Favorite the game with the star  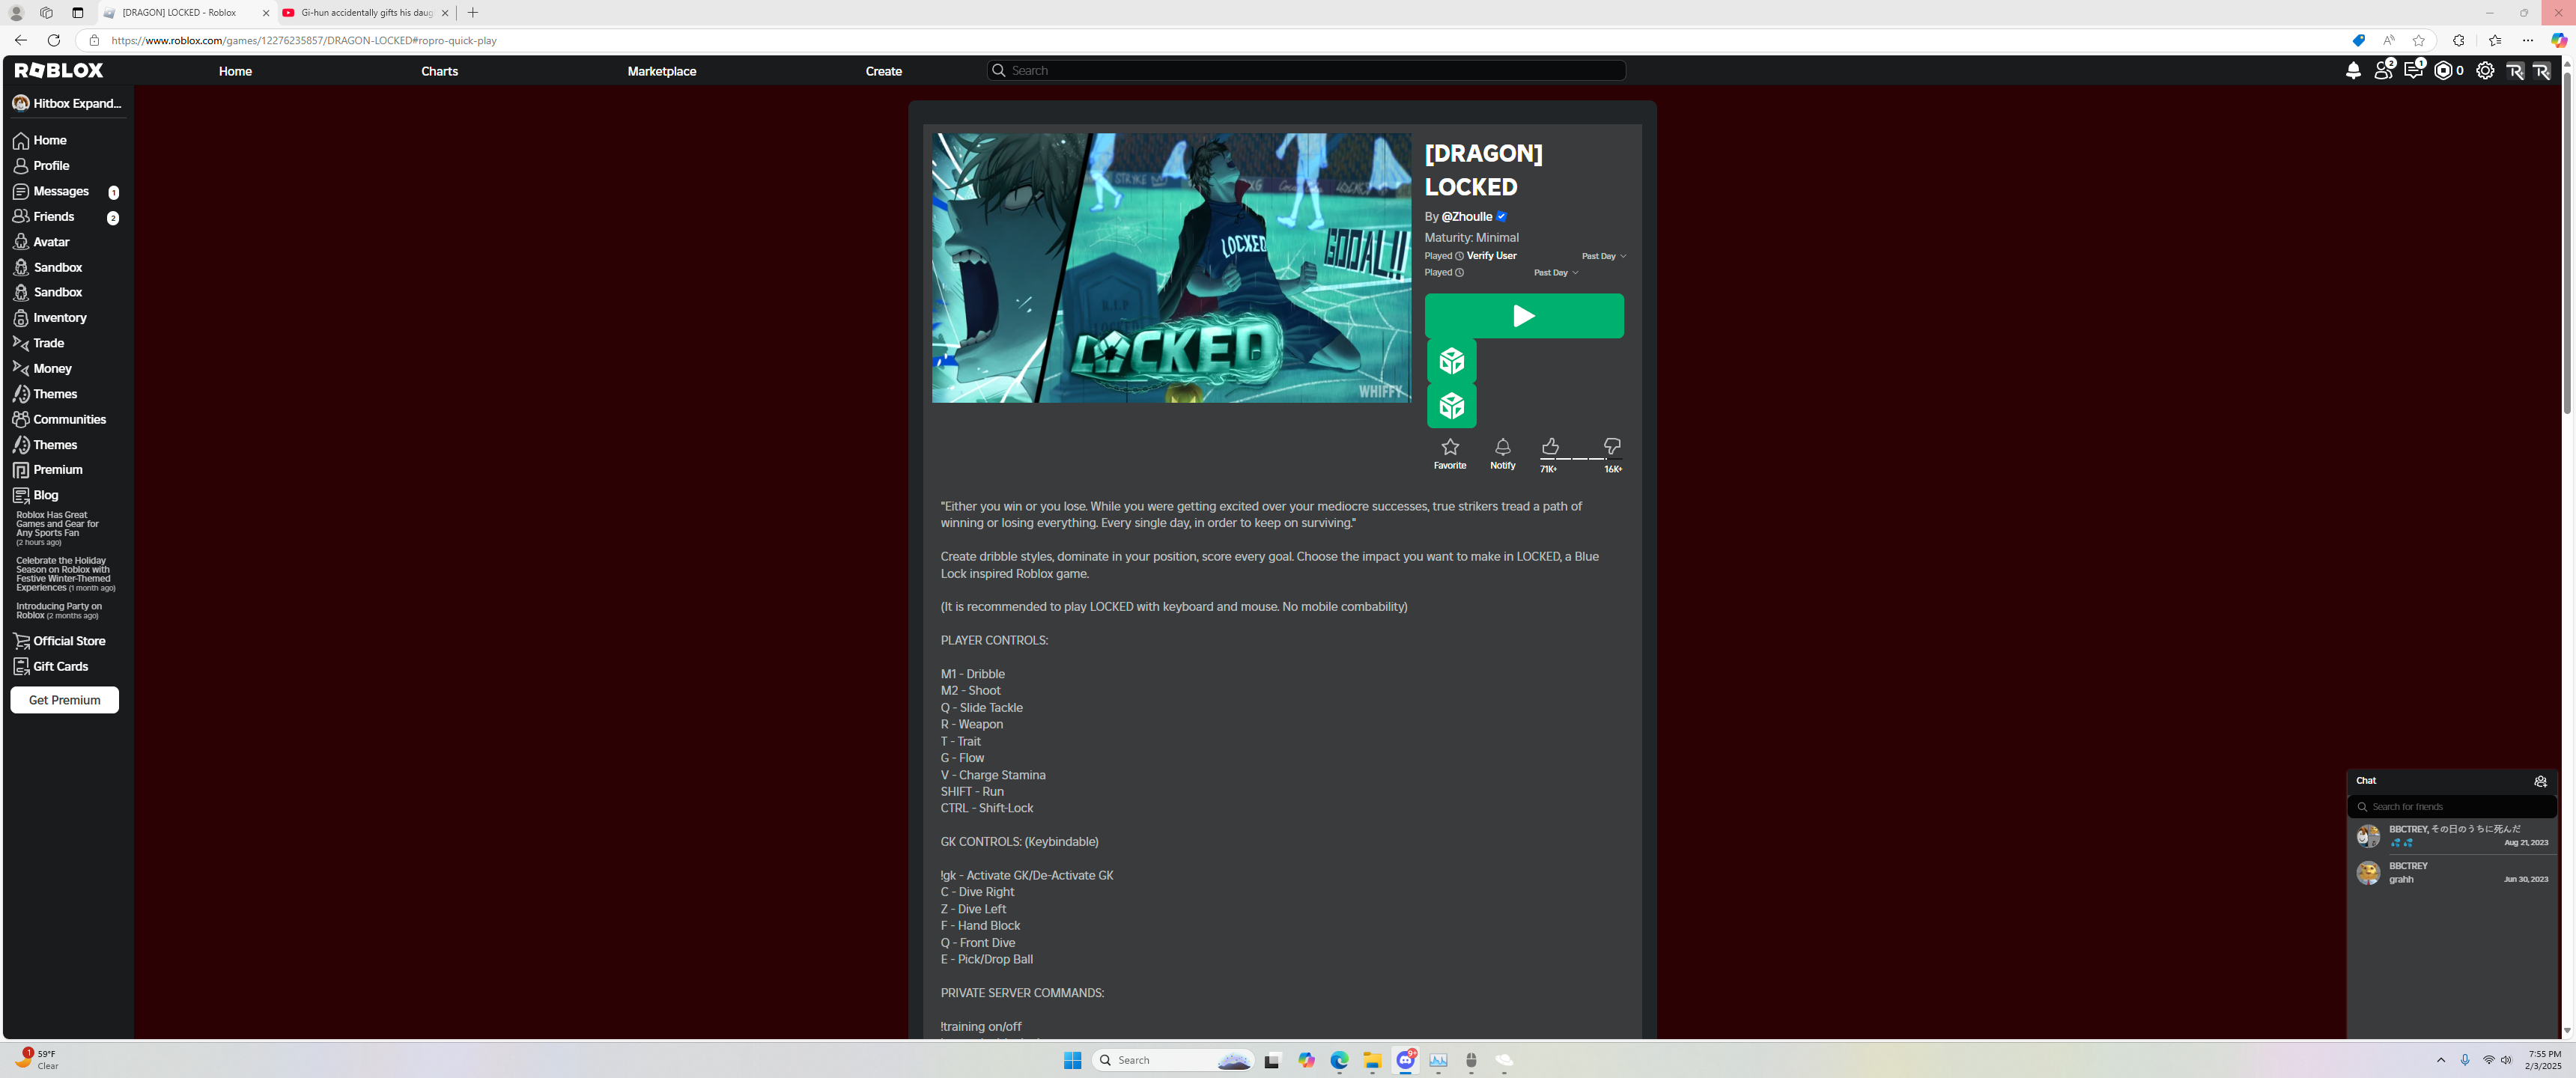point(1450,453)
